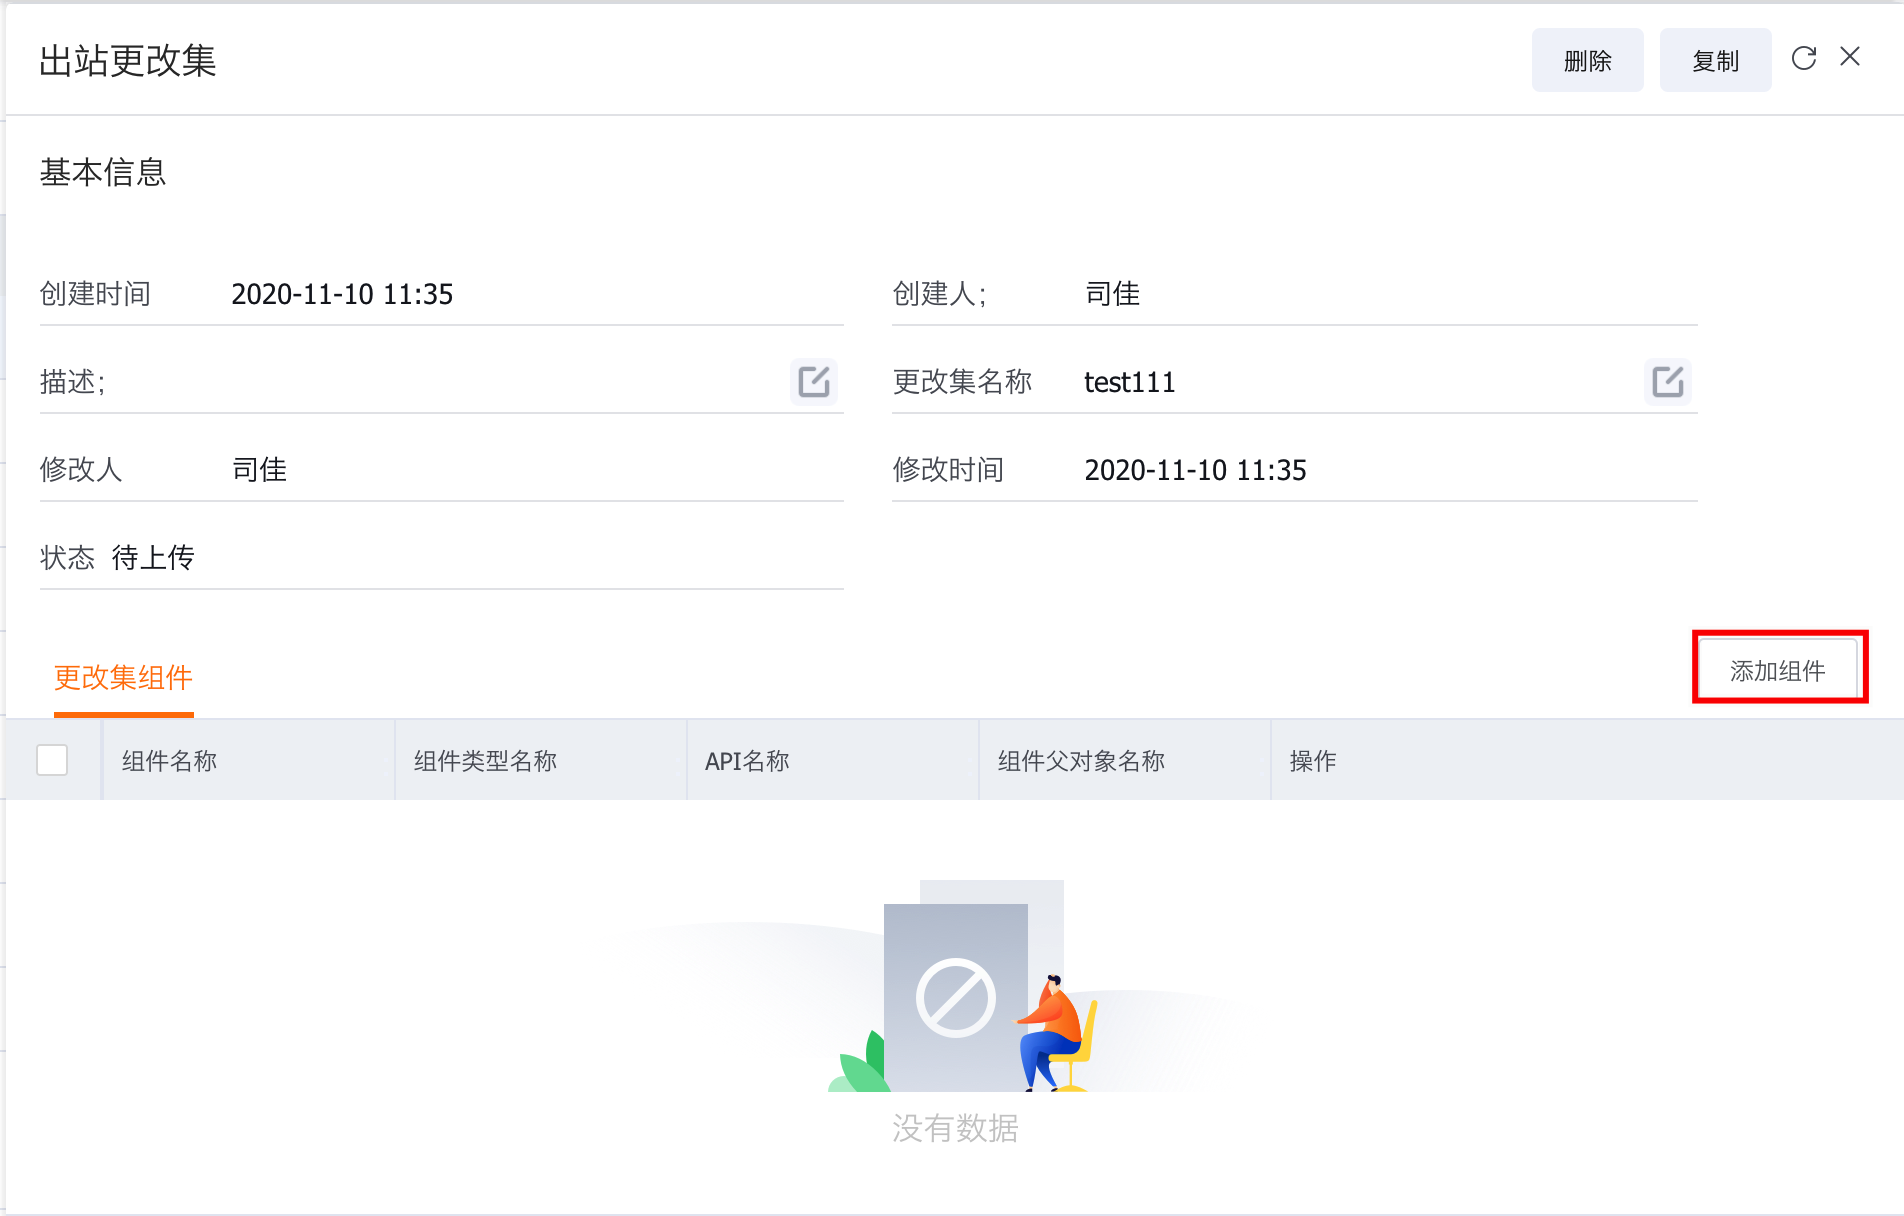
Task: Close the 出站更改集 panel with the X
Action: pyautogui.click(x=1851, y=57)
